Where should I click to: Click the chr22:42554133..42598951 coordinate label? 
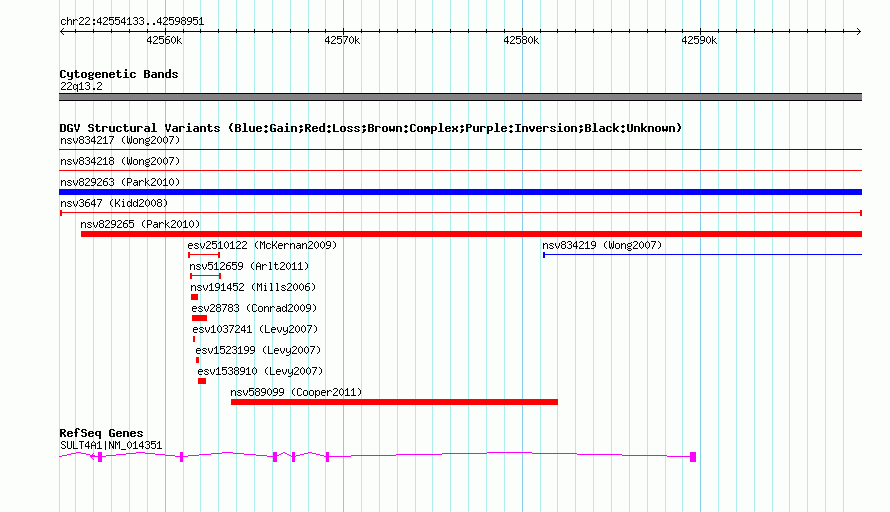click(132, 21)
